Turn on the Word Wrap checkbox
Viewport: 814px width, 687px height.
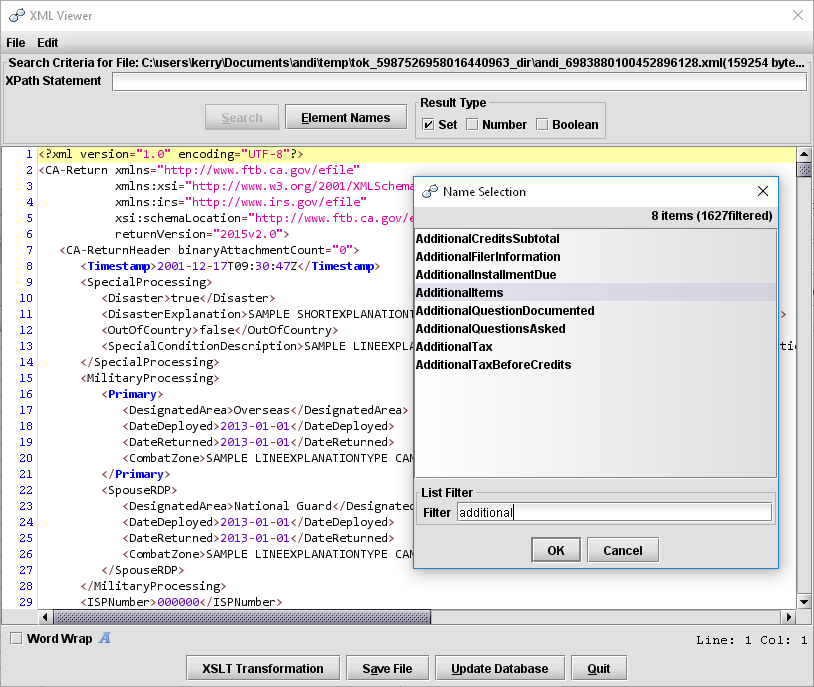(17, 638)
